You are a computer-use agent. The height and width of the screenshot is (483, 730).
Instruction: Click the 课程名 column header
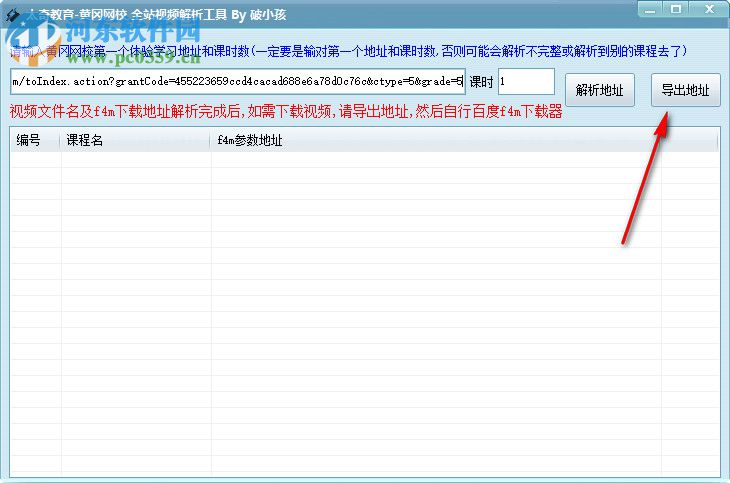tap(135, 140)
